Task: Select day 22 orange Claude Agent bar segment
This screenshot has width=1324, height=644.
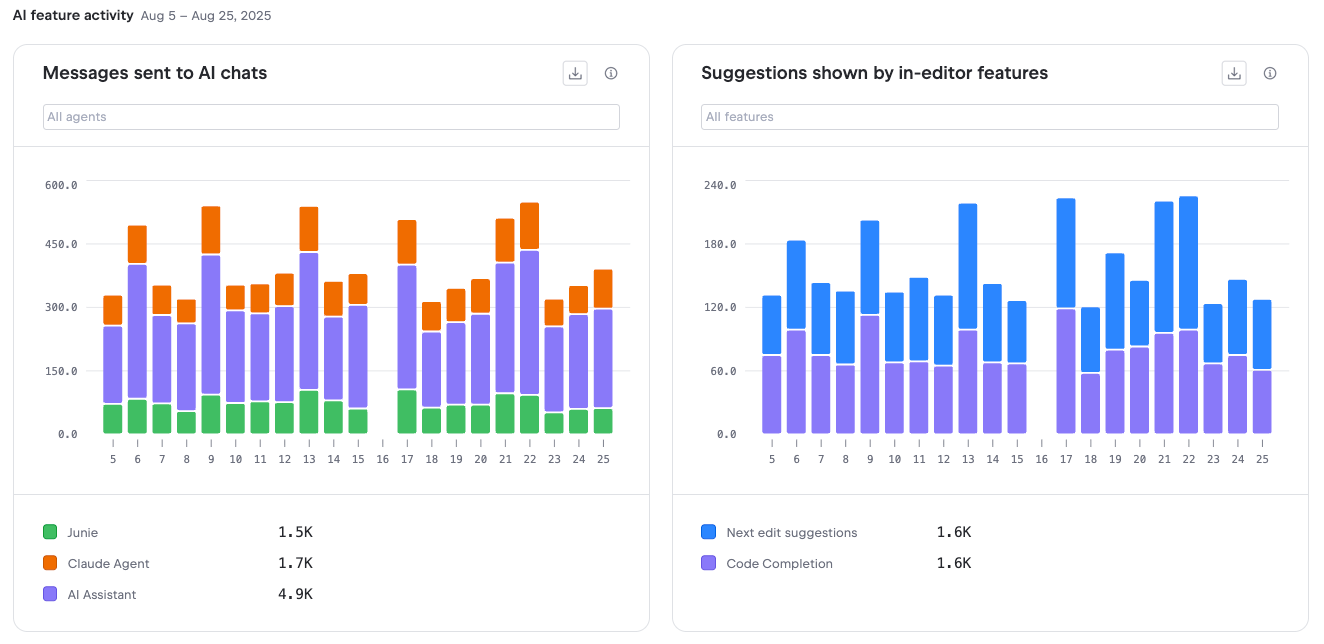Action: 529,226
